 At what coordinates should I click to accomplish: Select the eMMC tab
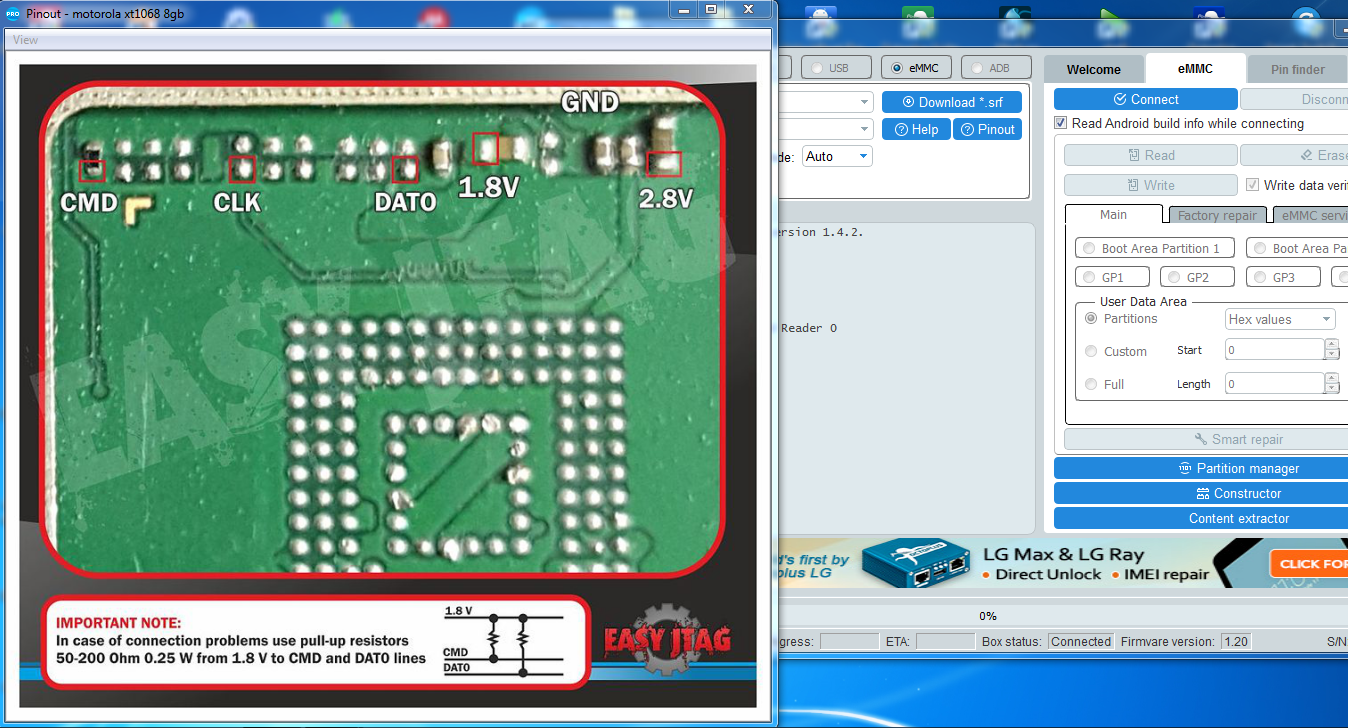click(x=1195, y=68)
